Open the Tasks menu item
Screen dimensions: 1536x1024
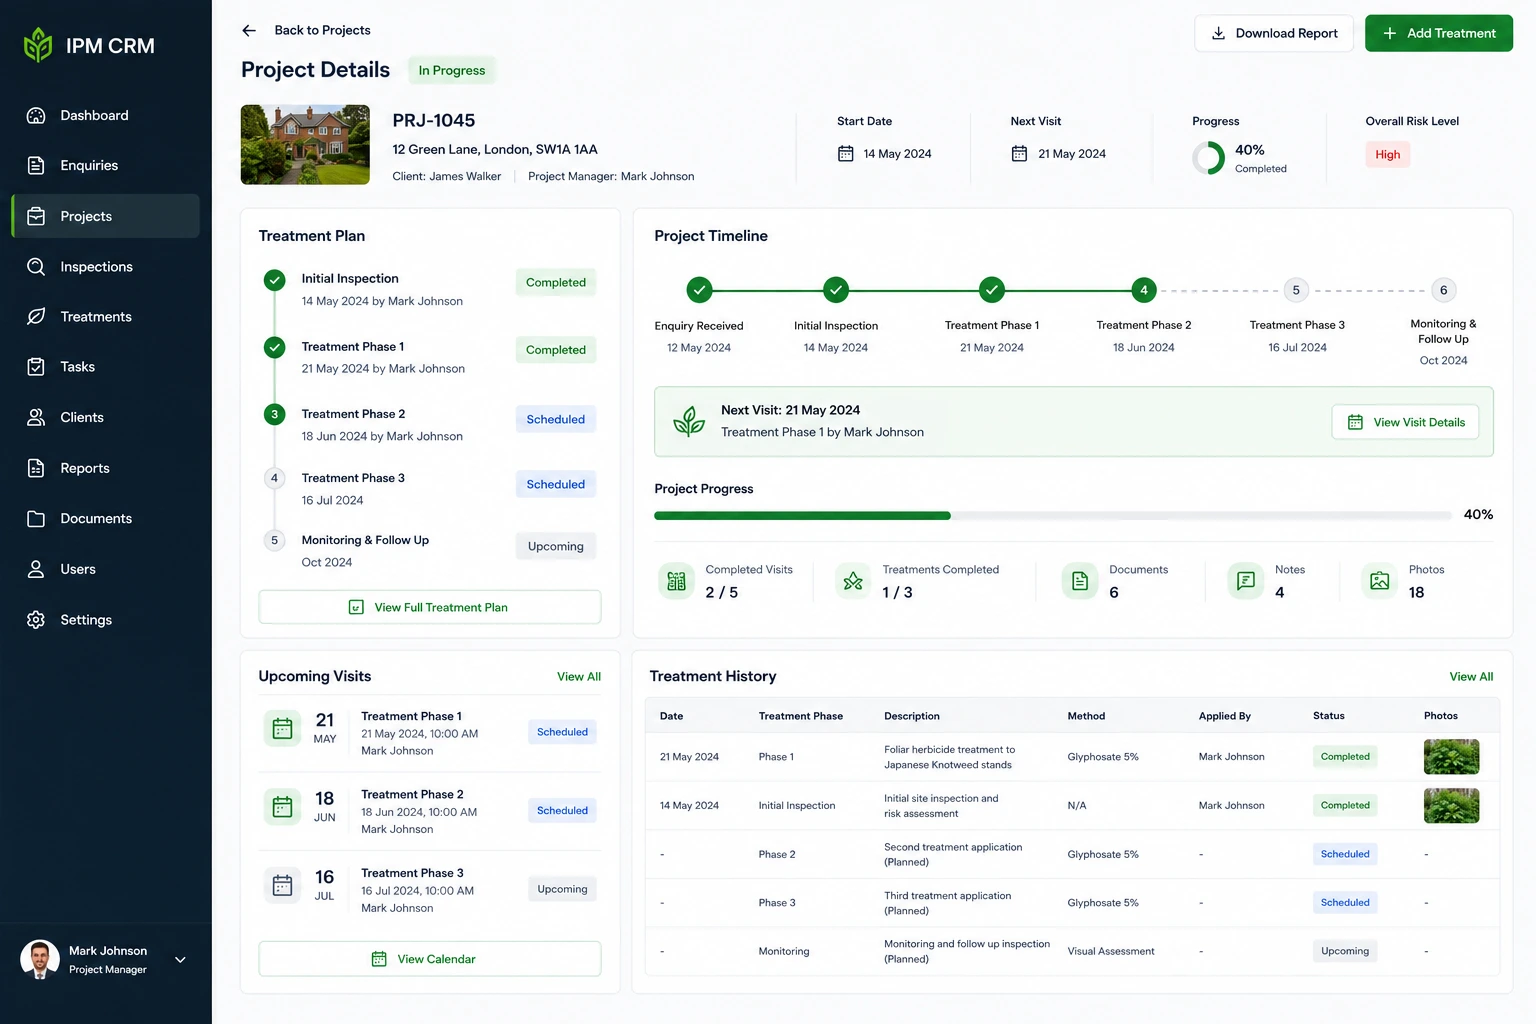pos(105,367)
